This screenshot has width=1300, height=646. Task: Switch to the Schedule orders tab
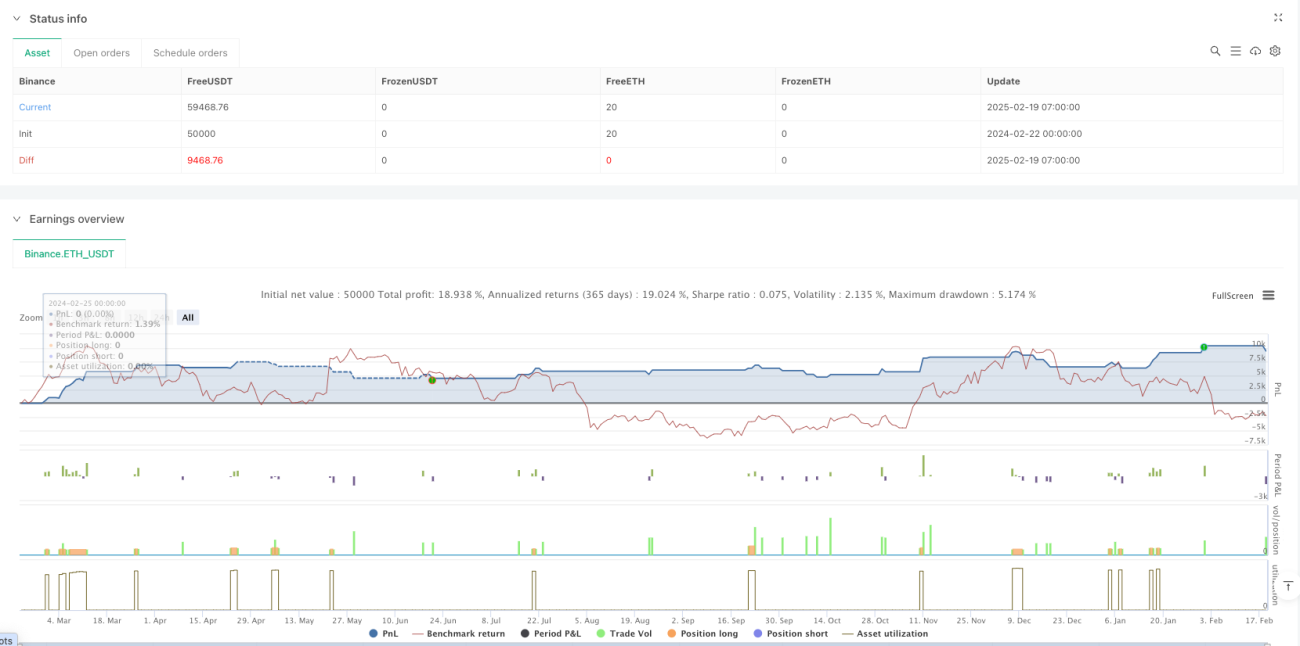click(190, 53)
